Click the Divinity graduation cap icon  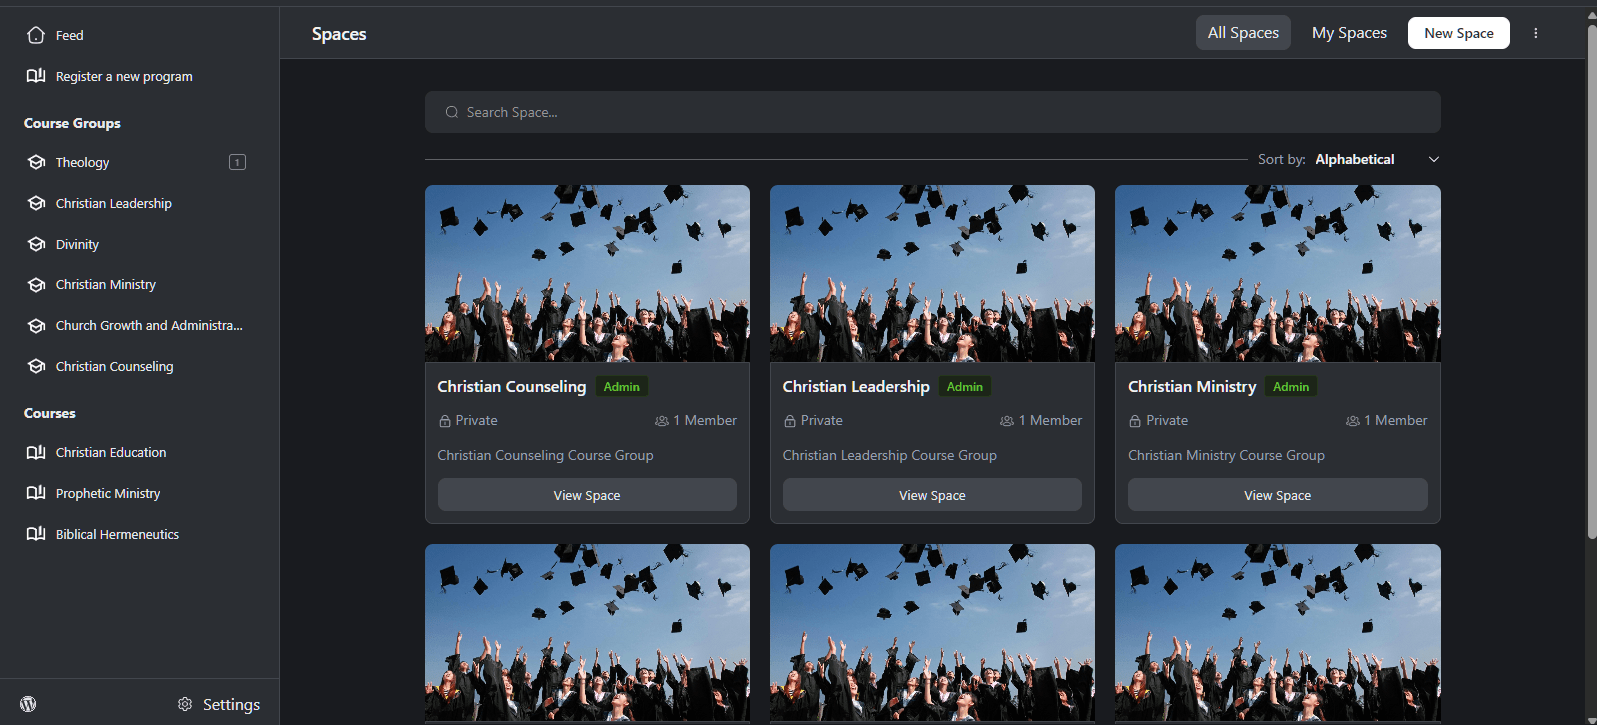(x=37, y=244)
